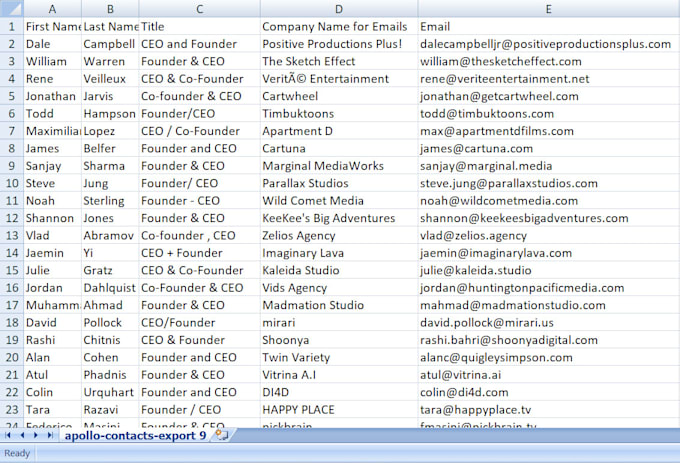This screenshot has width=680, height=463.
Task: Select 'Positive Productions Plus!' cell
Action: 339,44
